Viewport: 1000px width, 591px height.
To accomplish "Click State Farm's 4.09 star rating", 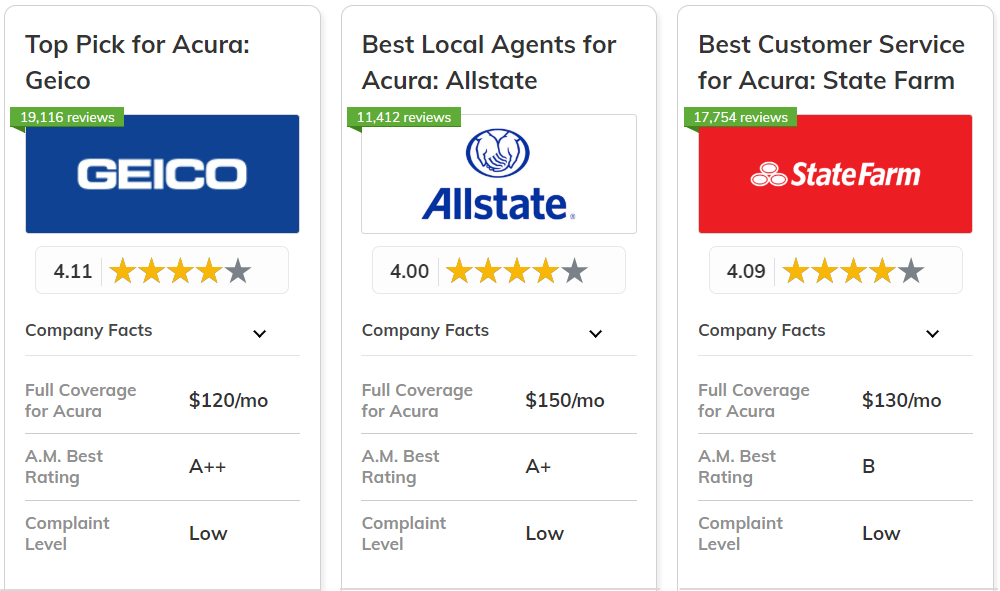I will click(x=835, y=270).
